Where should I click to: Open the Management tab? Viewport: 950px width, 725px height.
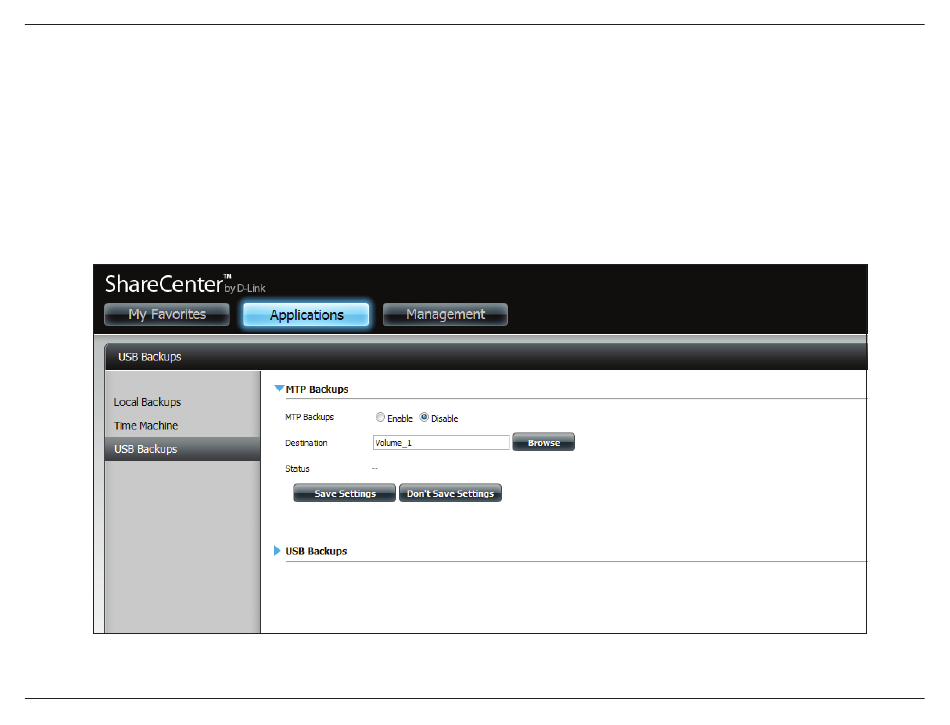pyautogui.click(x=445, y=314)
